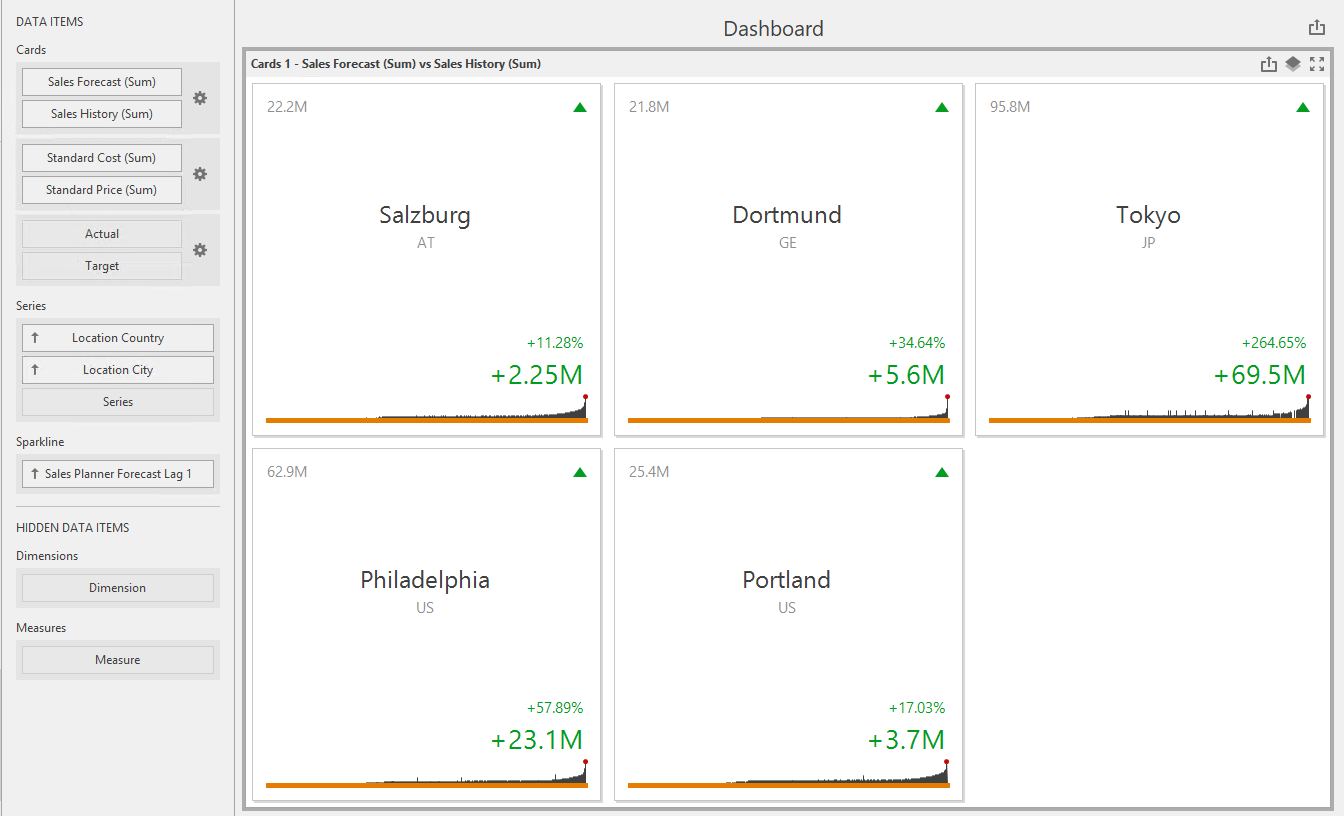Image resolution: width=1344 pixels, height=816 pixels.
Task: Click the Philadelphia card sparkline
Action: [427, 775]
